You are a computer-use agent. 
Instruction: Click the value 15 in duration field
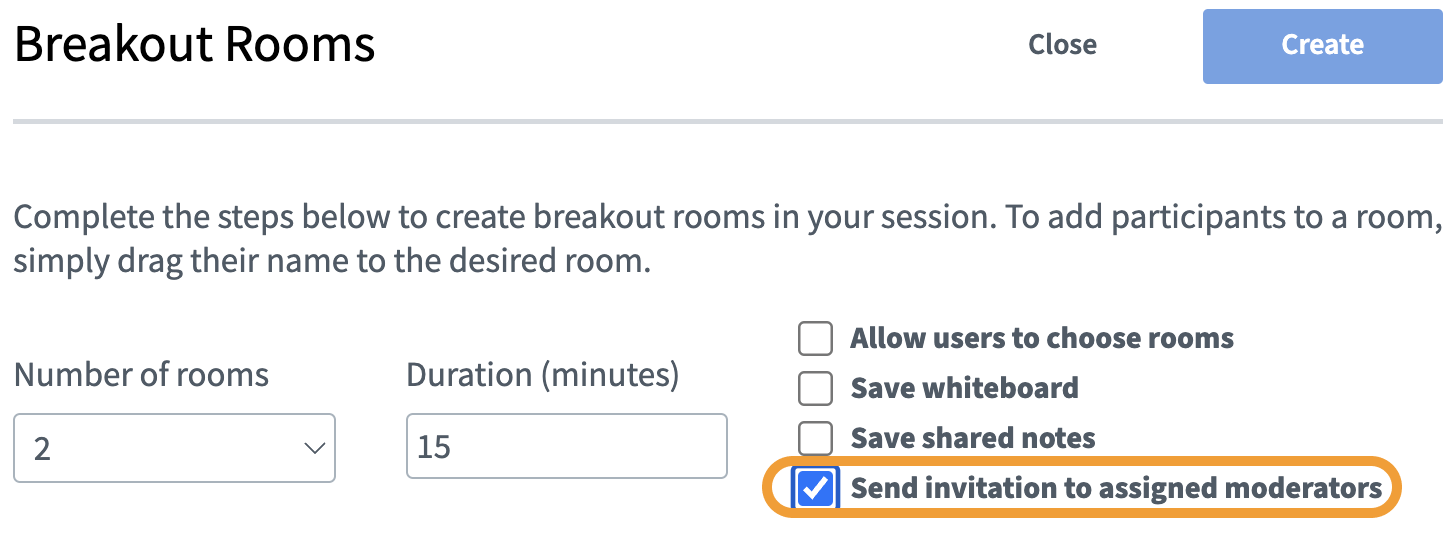coord(434,446)
